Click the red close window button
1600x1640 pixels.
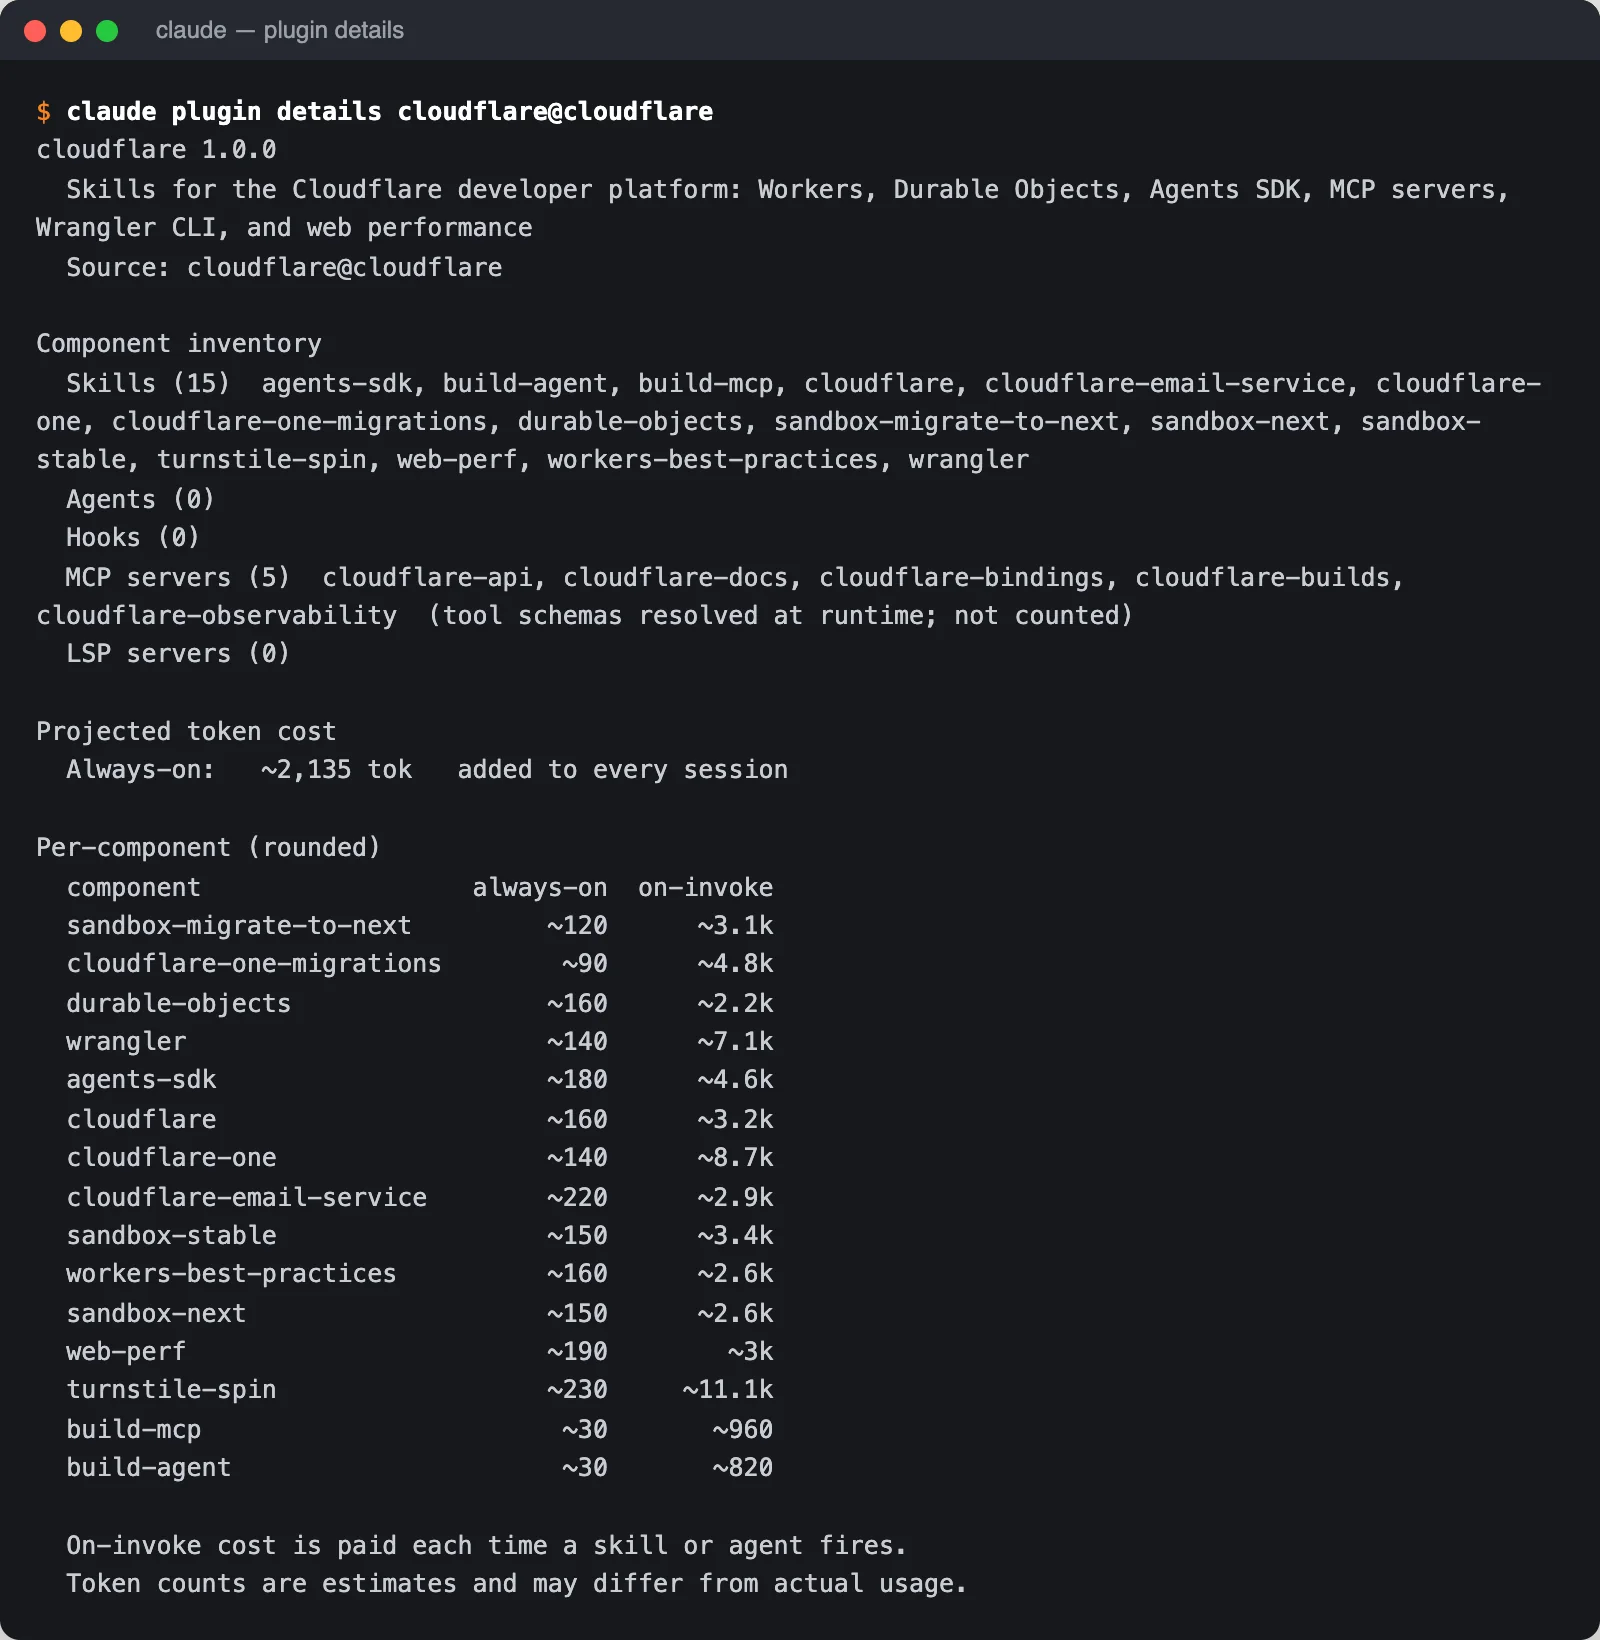pos(35,31)
